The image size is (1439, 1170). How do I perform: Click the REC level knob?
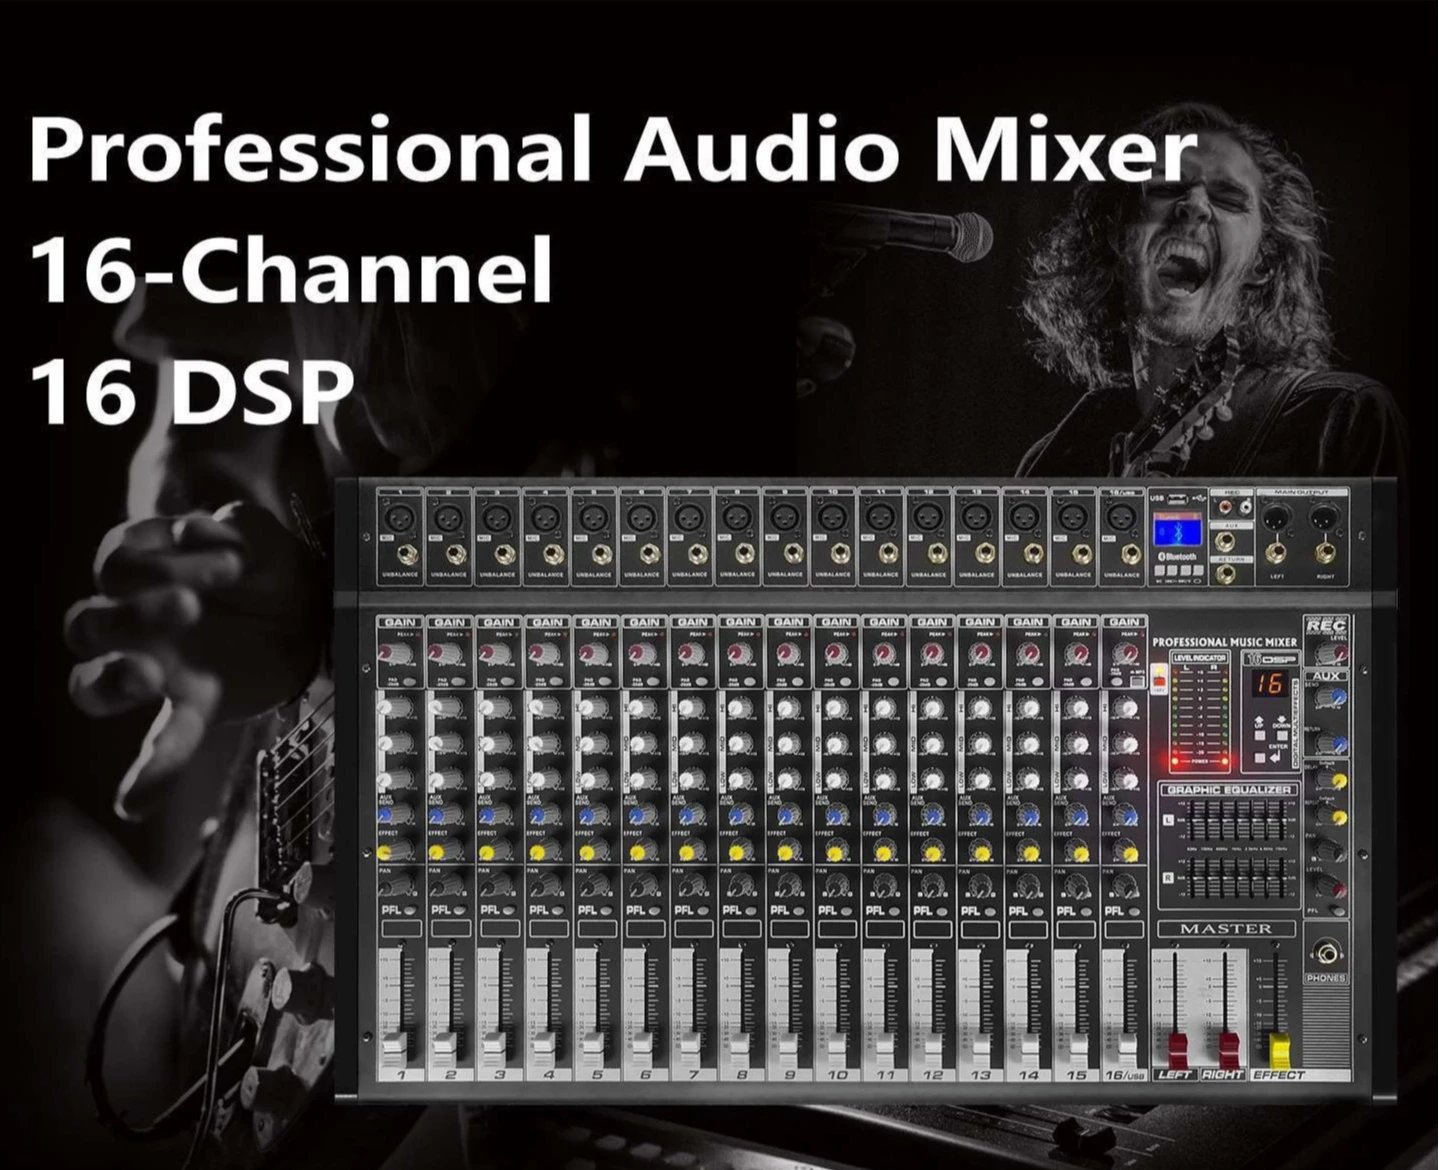tap(1331, 652)
